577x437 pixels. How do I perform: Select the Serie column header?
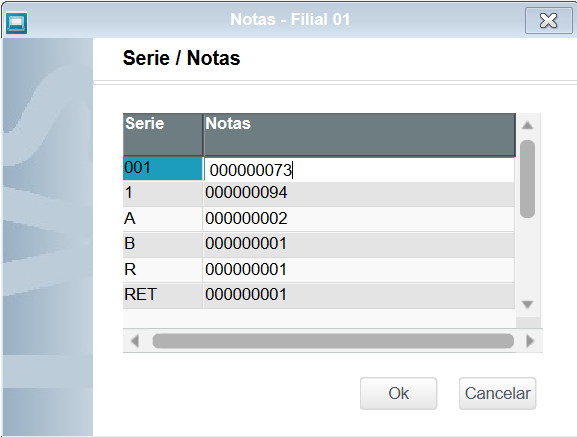coord(163,135)
